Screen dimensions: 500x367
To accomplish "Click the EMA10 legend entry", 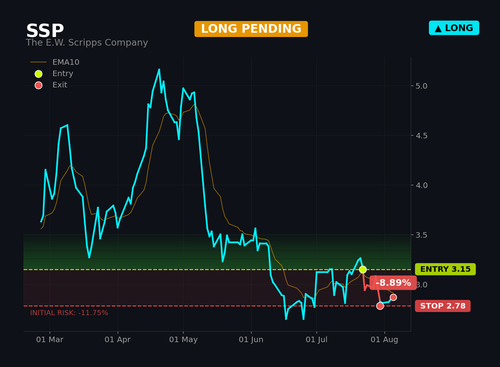I will coord(55,62).
